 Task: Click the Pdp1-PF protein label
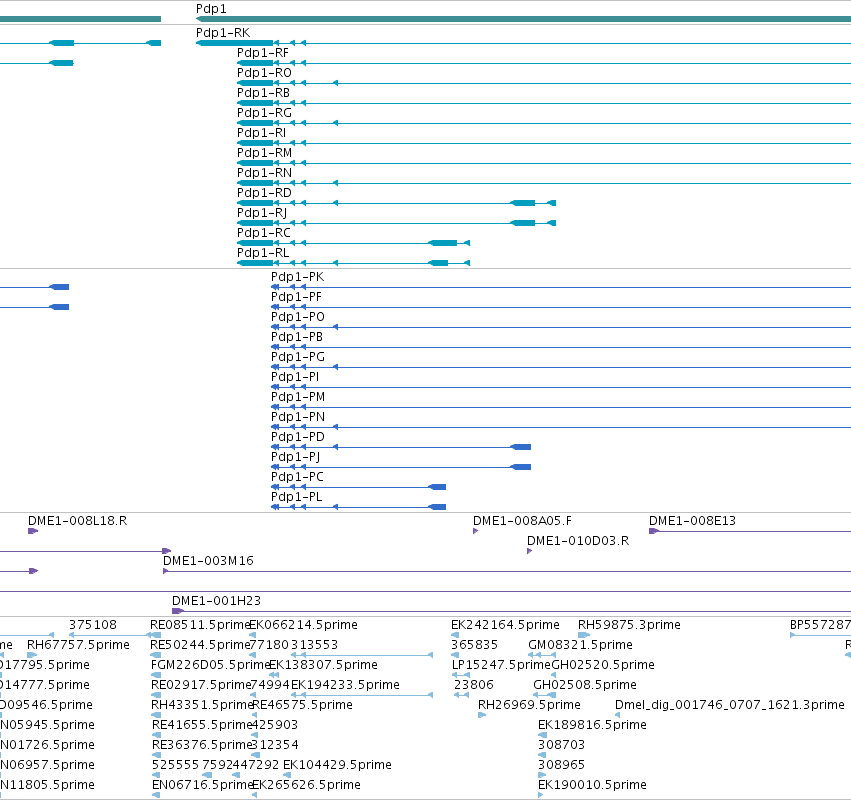[x=296, y=297]
